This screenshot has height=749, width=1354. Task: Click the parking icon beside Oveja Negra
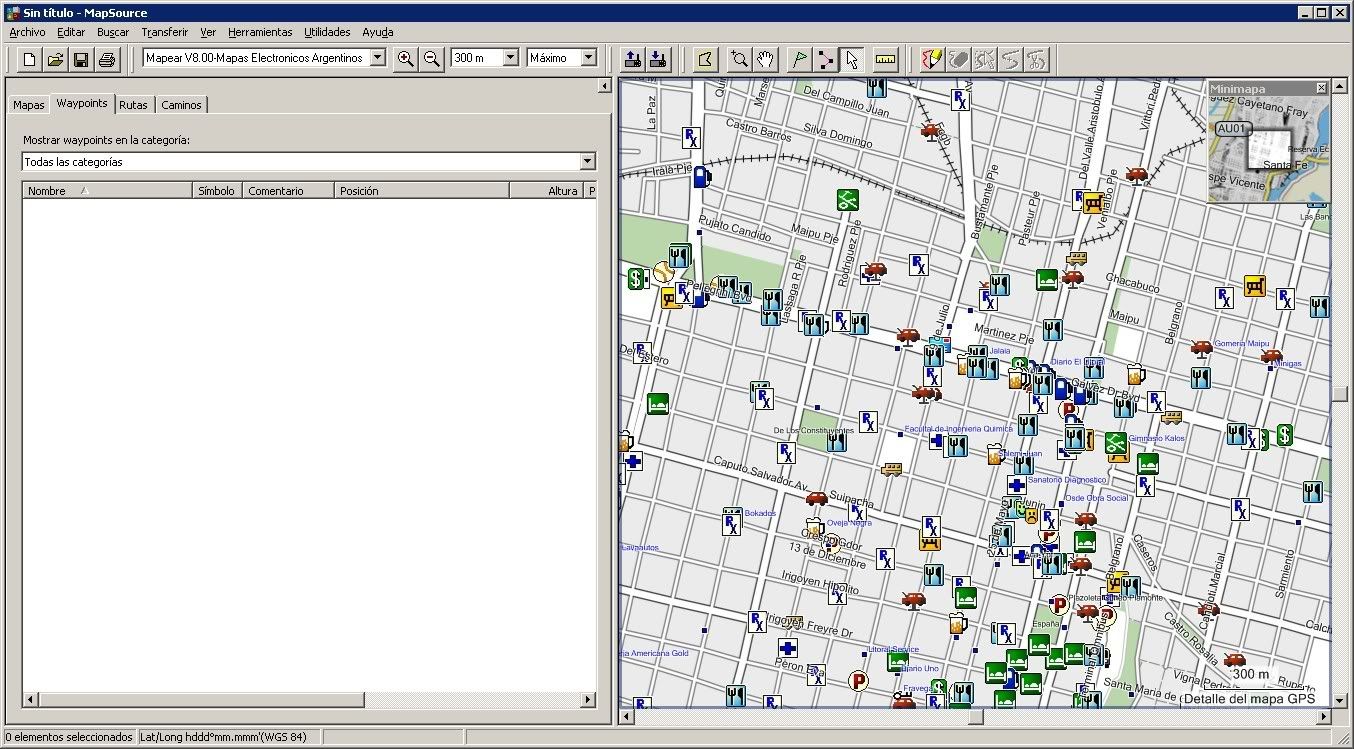pyautogui.click(x=830, y=543)
